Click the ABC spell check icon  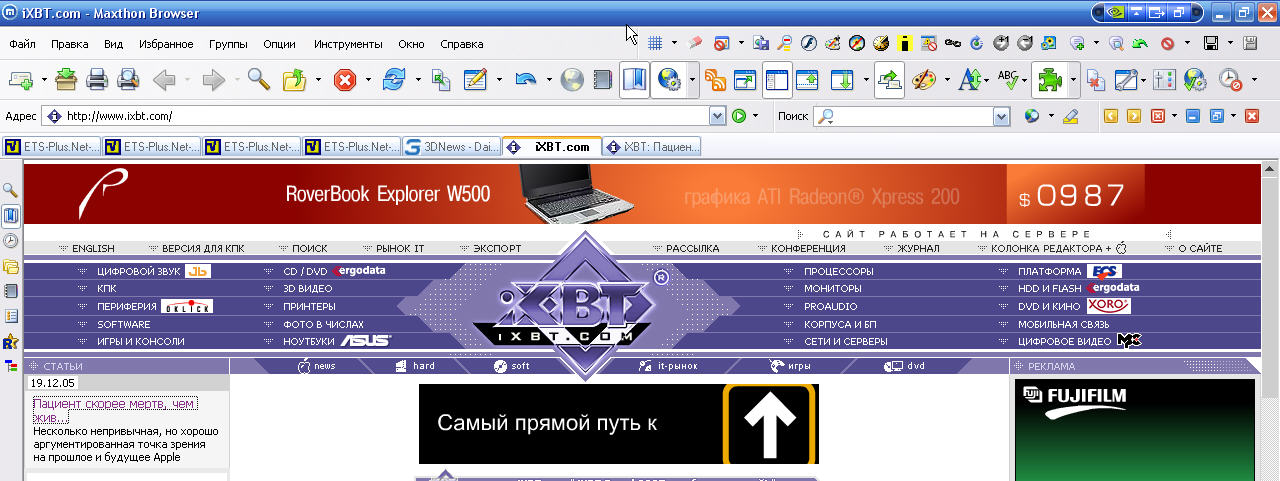1009,80
